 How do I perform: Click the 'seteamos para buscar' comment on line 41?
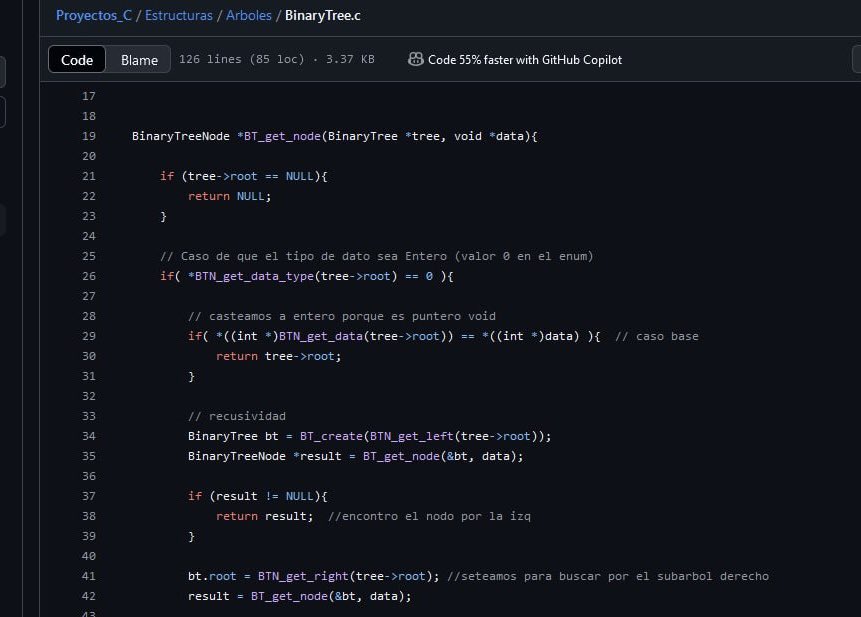(608, 576)
